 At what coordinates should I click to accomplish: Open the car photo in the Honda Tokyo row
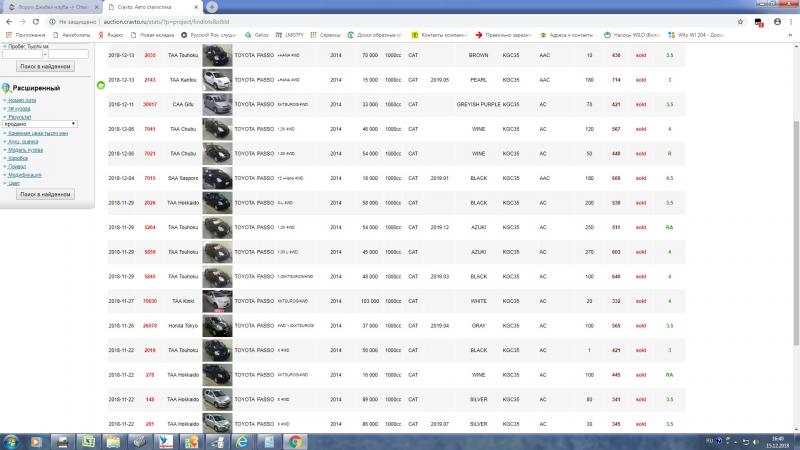point(217,326)
